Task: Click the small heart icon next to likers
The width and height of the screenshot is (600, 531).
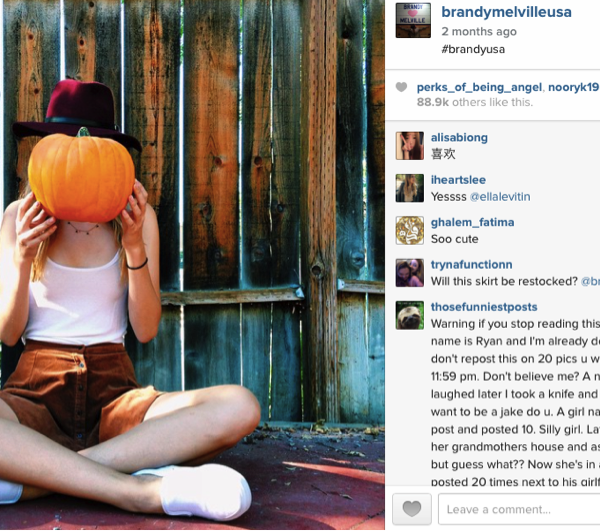Action: 401,87
